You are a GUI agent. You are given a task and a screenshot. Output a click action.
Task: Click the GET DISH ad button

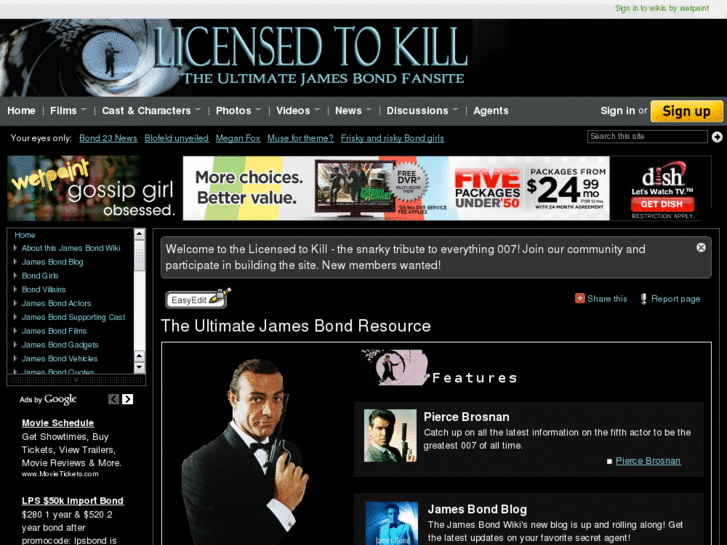coord(662,204)
